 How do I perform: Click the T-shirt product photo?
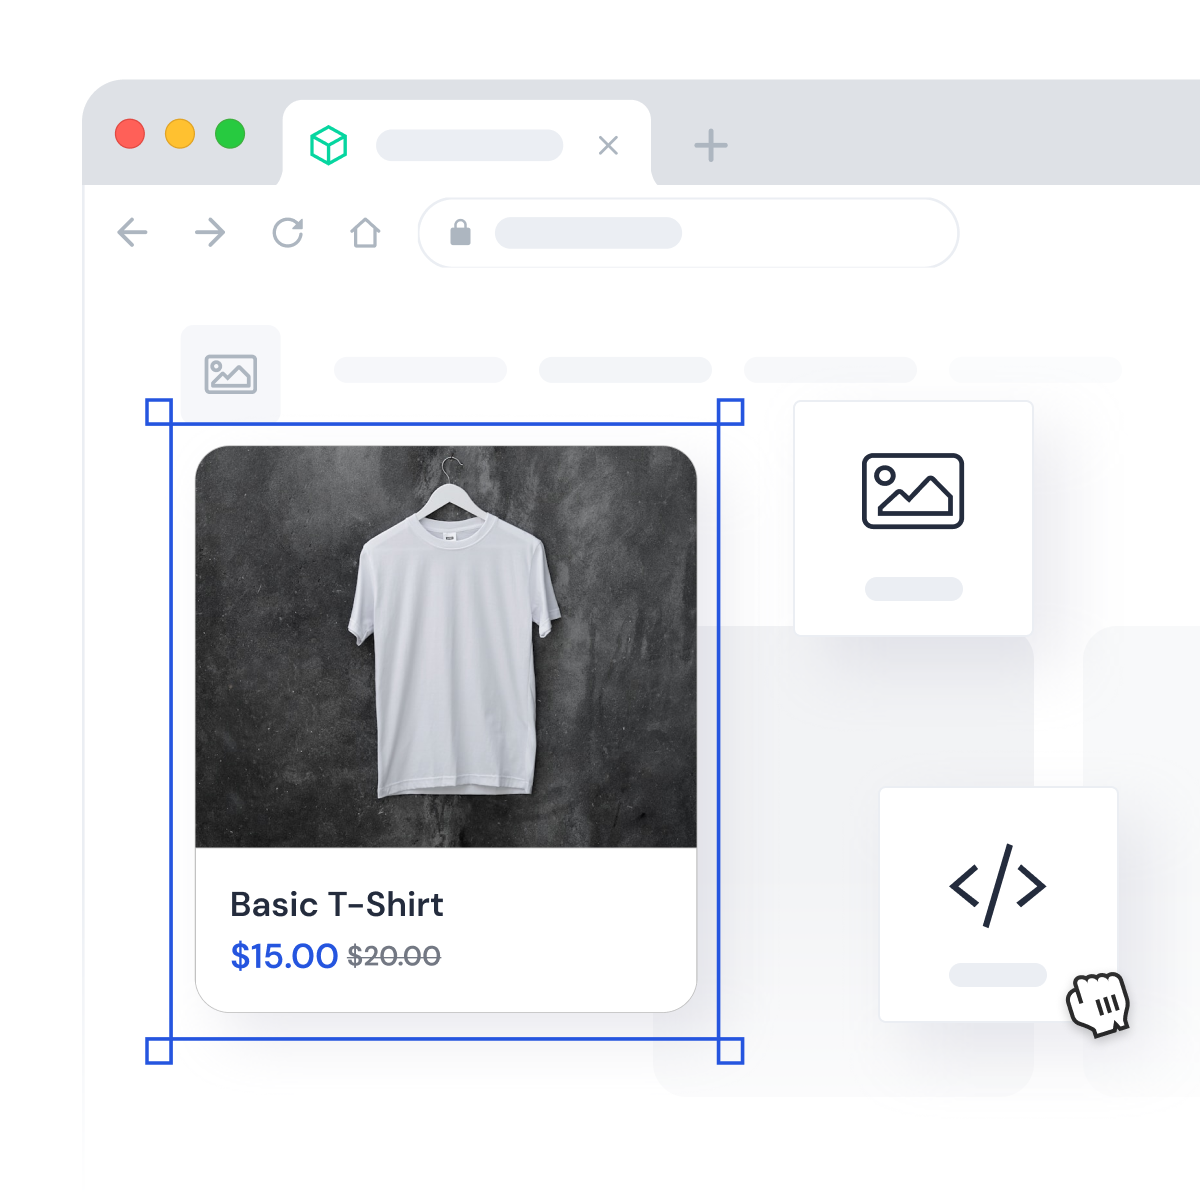click(x=446, y=647)
